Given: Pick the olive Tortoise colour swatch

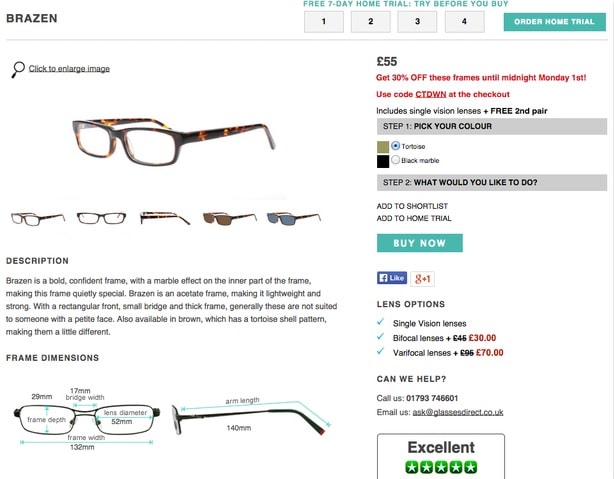Looking at the screenshot, I should [x=383, y=147].
